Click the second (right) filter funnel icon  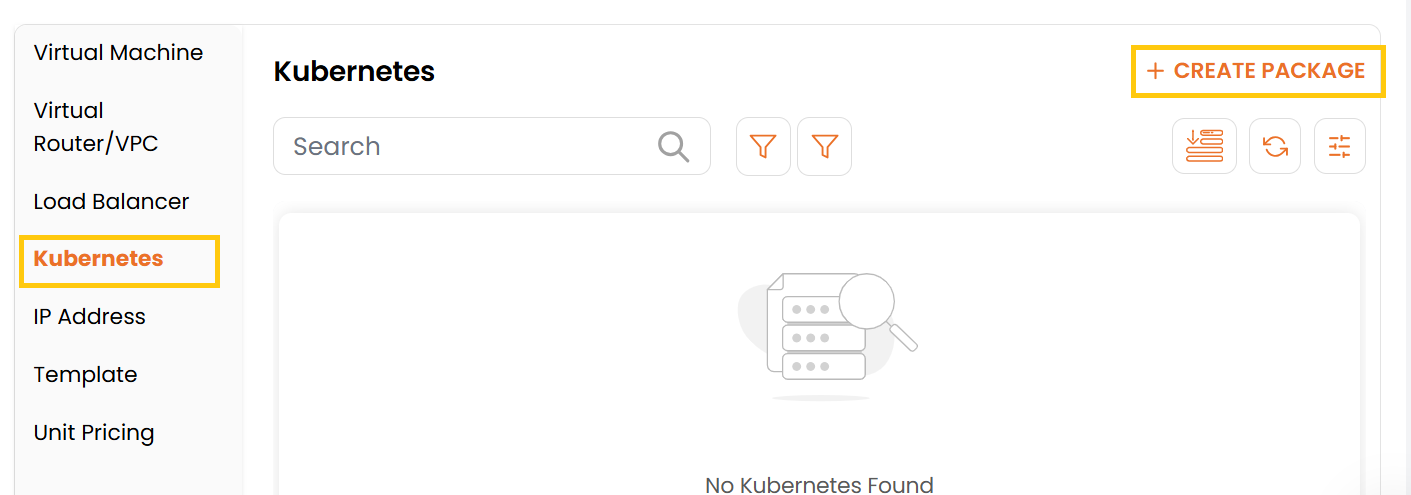(824, 147)
